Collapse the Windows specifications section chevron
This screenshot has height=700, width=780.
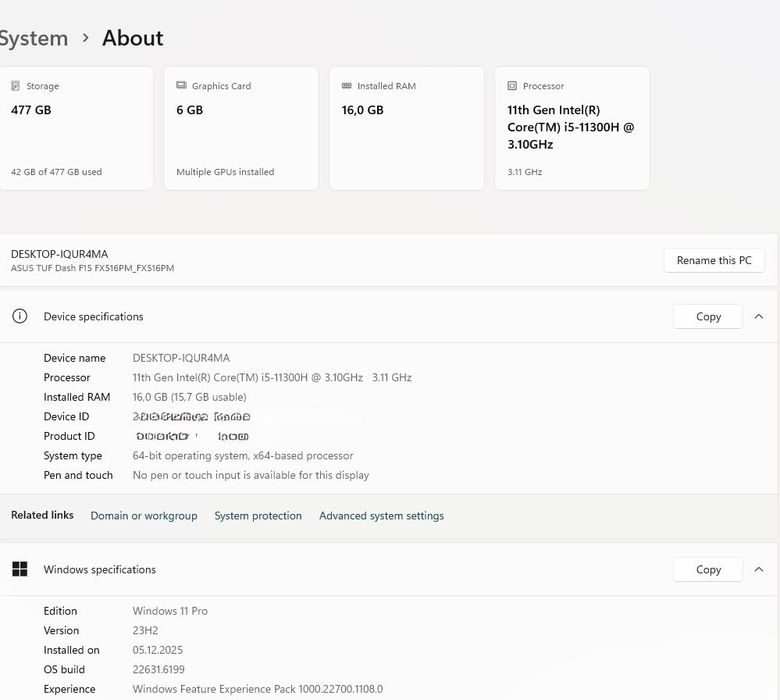point(759,569)
